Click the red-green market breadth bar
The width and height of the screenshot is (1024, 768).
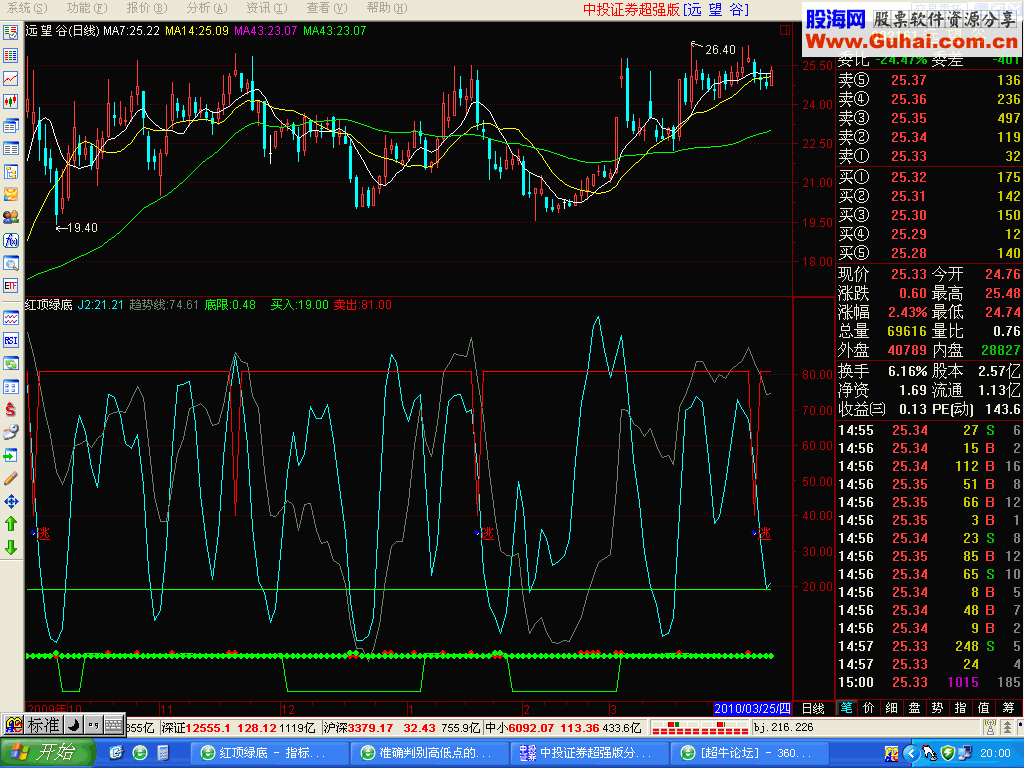point(699,728)
